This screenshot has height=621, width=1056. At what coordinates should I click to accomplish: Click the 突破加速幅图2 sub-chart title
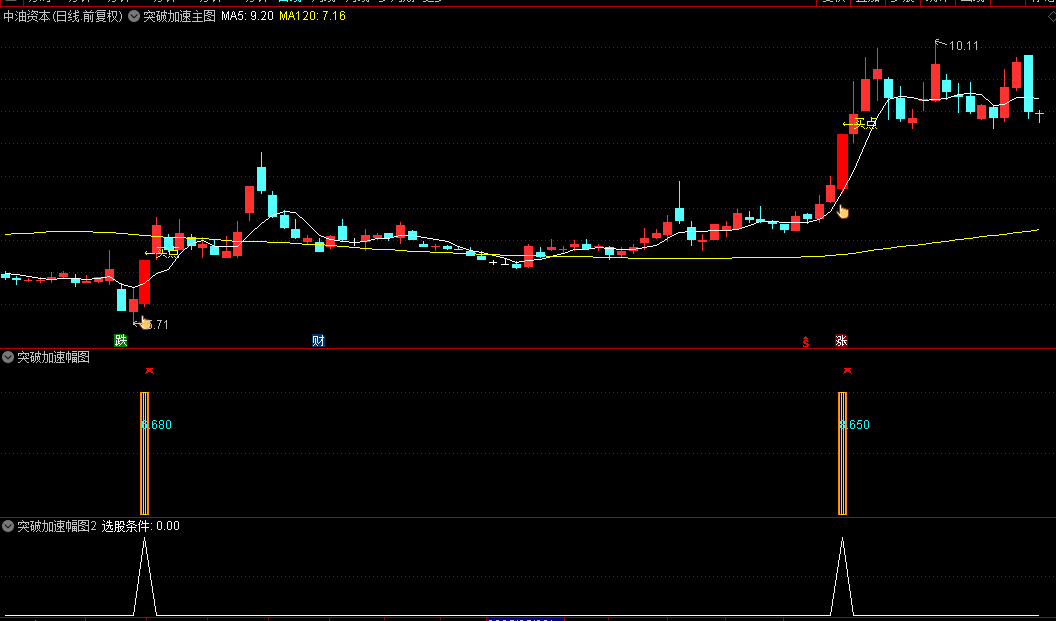click(57, 526)
